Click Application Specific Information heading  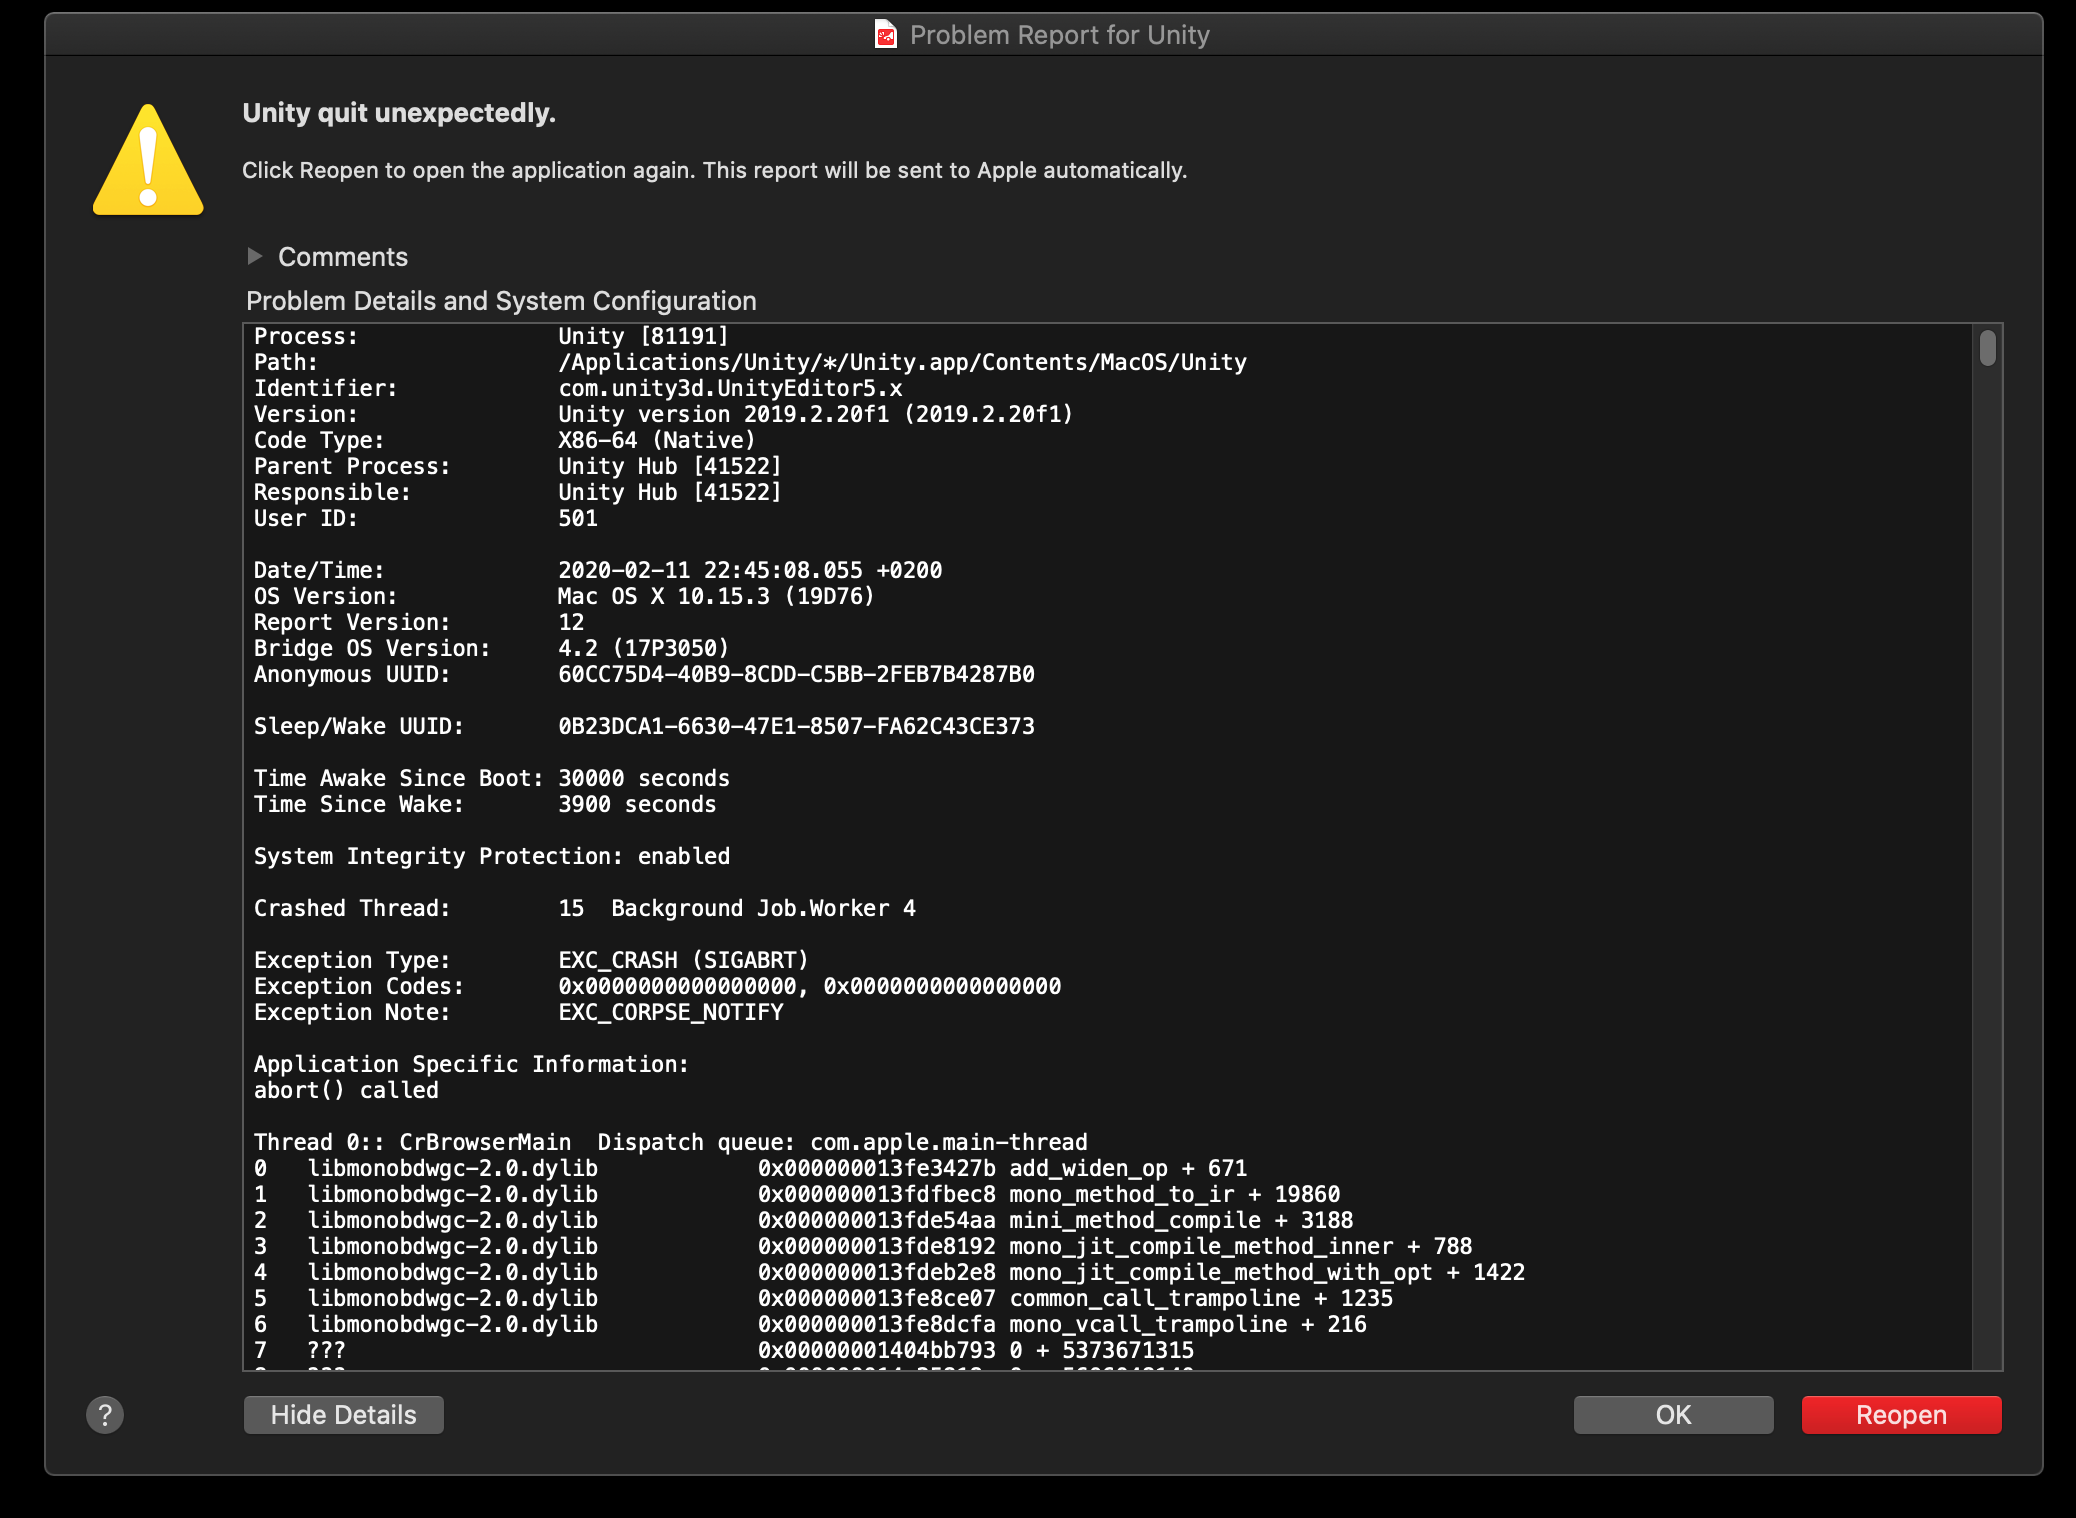471,1064
